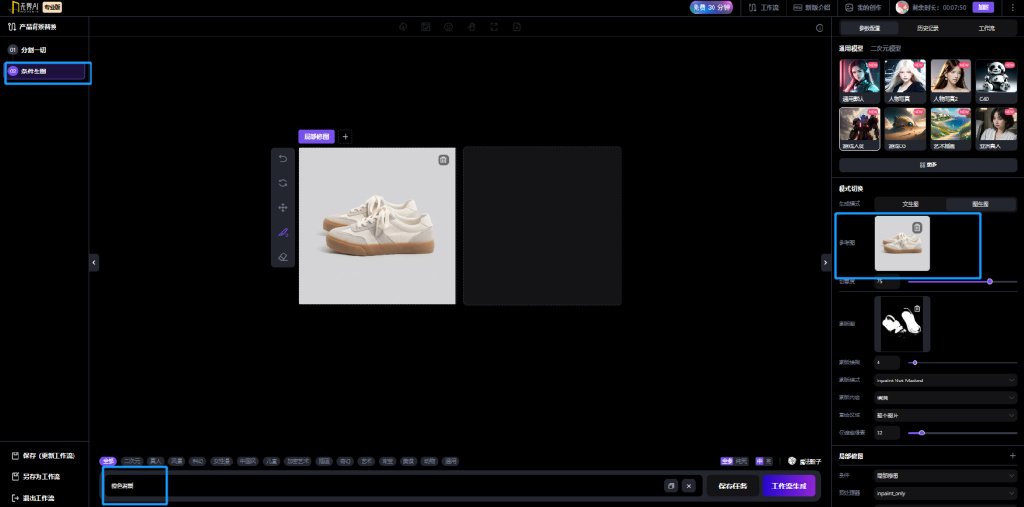
Task: Click the undo arrow in the canvas toolbar
Action: (283, 159)
